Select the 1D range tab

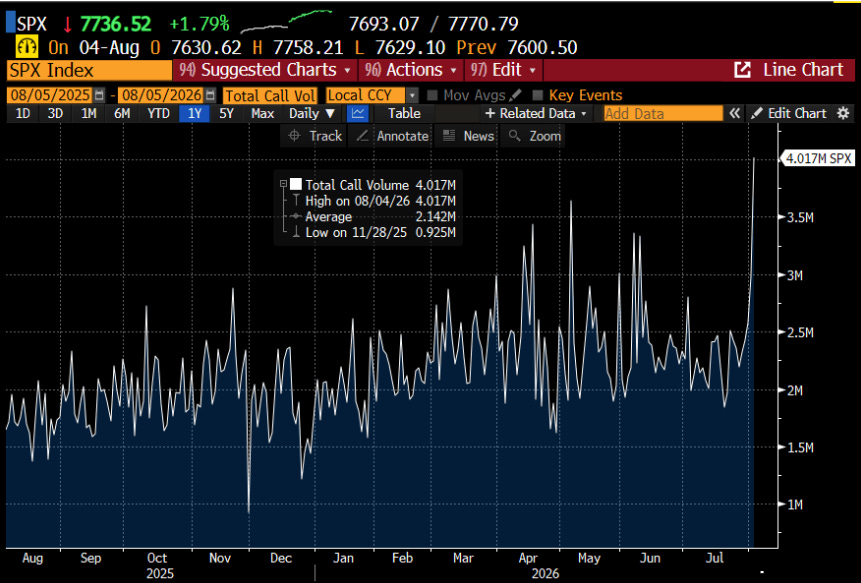[x=23, y=113]
